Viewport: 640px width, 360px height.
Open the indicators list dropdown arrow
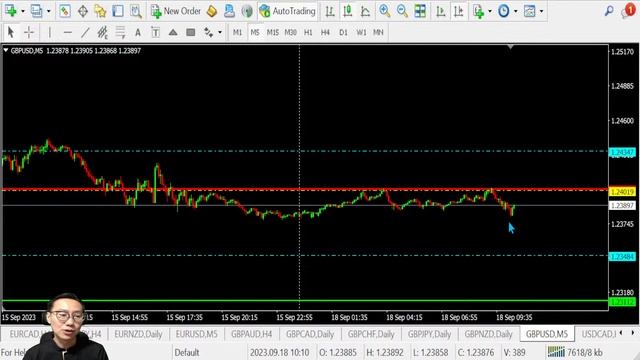[490, 11]
